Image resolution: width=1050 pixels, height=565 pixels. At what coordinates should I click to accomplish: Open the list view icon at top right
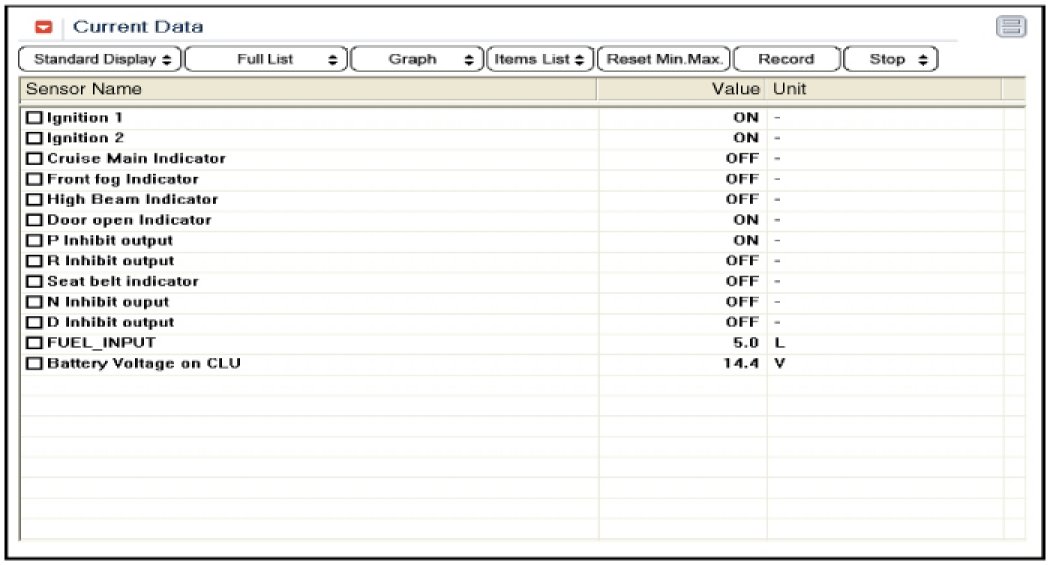click(x=1011, y=28)
